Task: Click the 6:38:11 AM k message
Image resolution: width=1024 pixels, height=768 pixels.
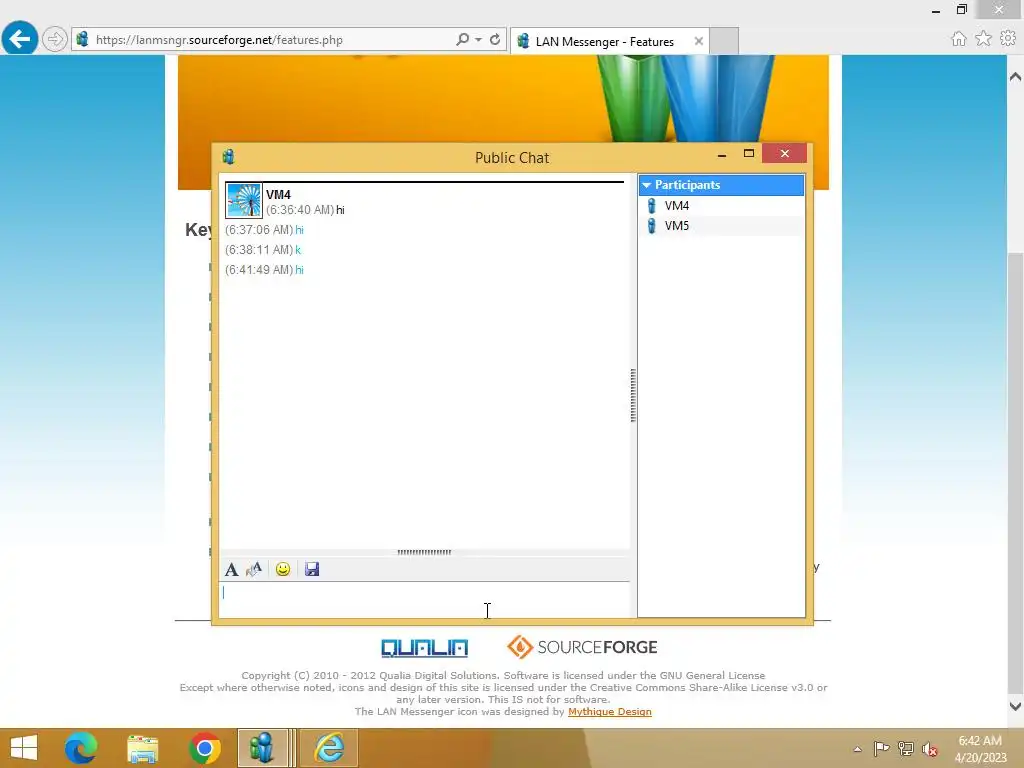Action: (263, 250)
